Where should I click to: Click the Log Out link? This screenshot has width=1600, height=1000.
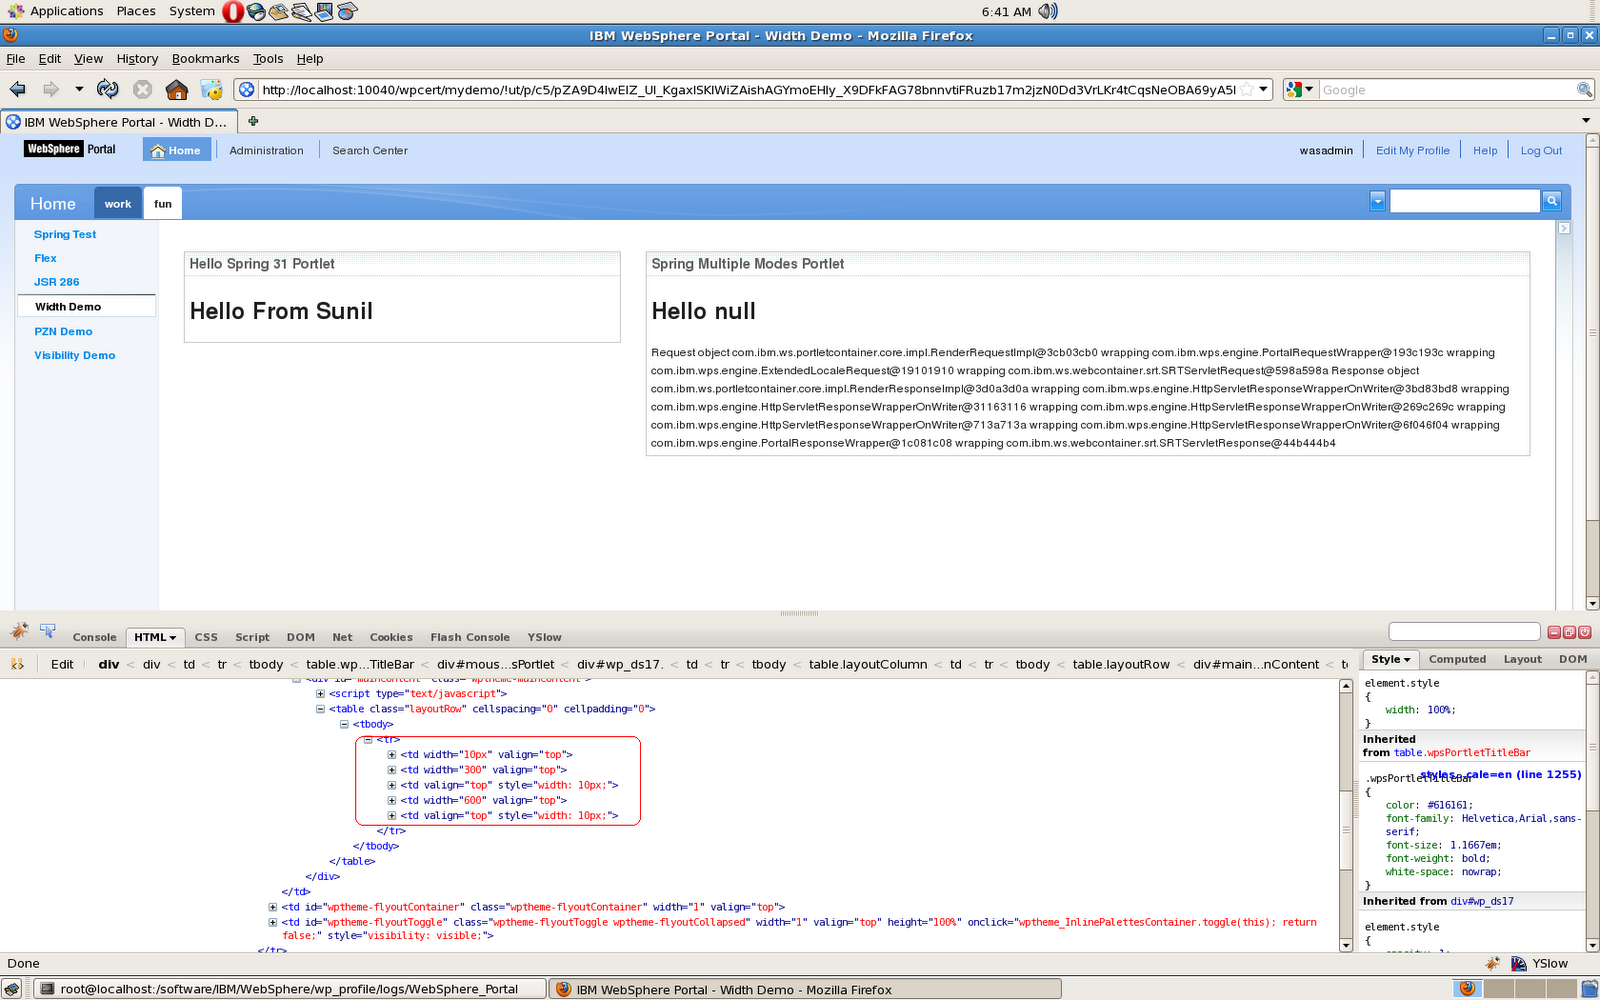tap(1541, 150)
